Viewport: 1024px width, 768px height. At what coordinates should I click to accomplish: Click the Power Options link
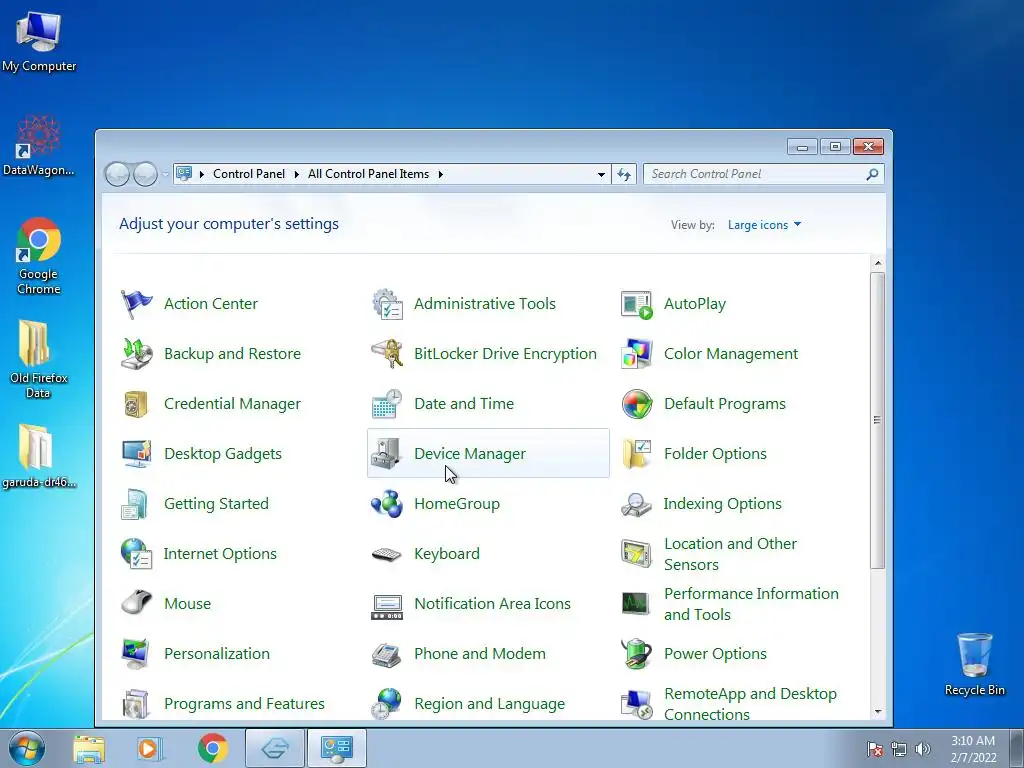pyautogui.click(x=715, y=654)
